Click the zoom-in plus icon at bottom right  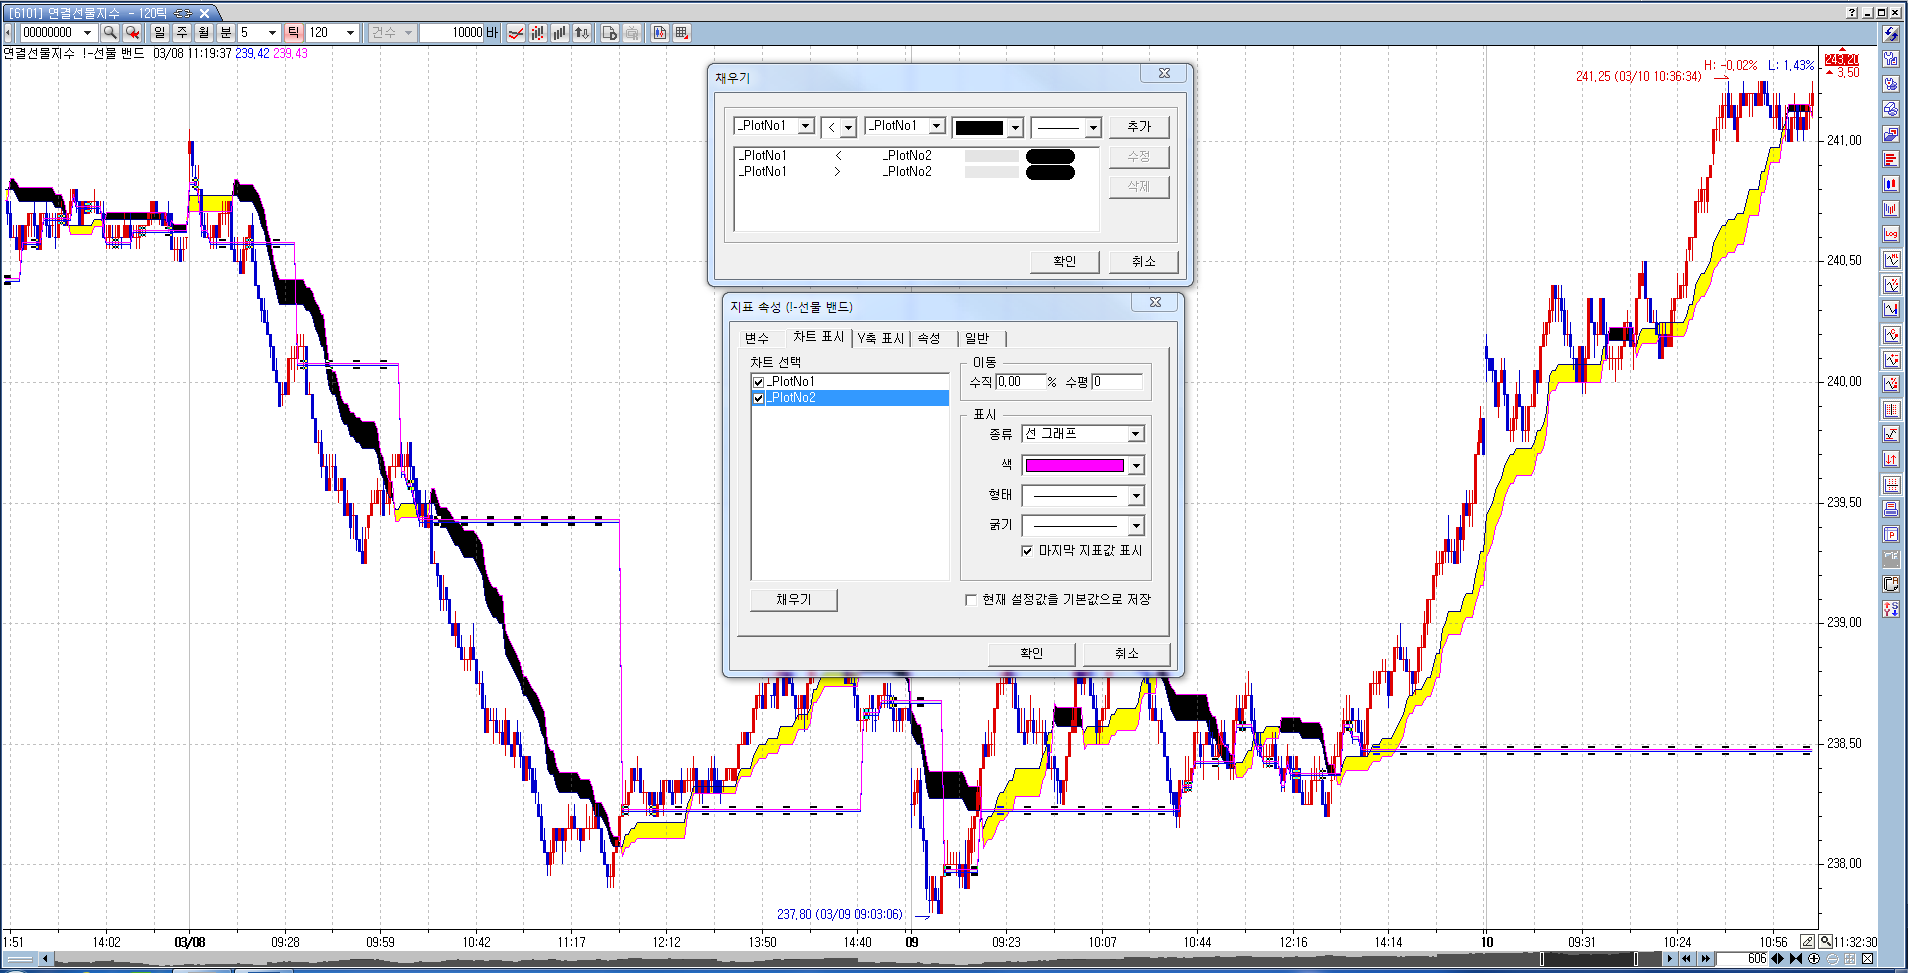tap(1814, 959)
